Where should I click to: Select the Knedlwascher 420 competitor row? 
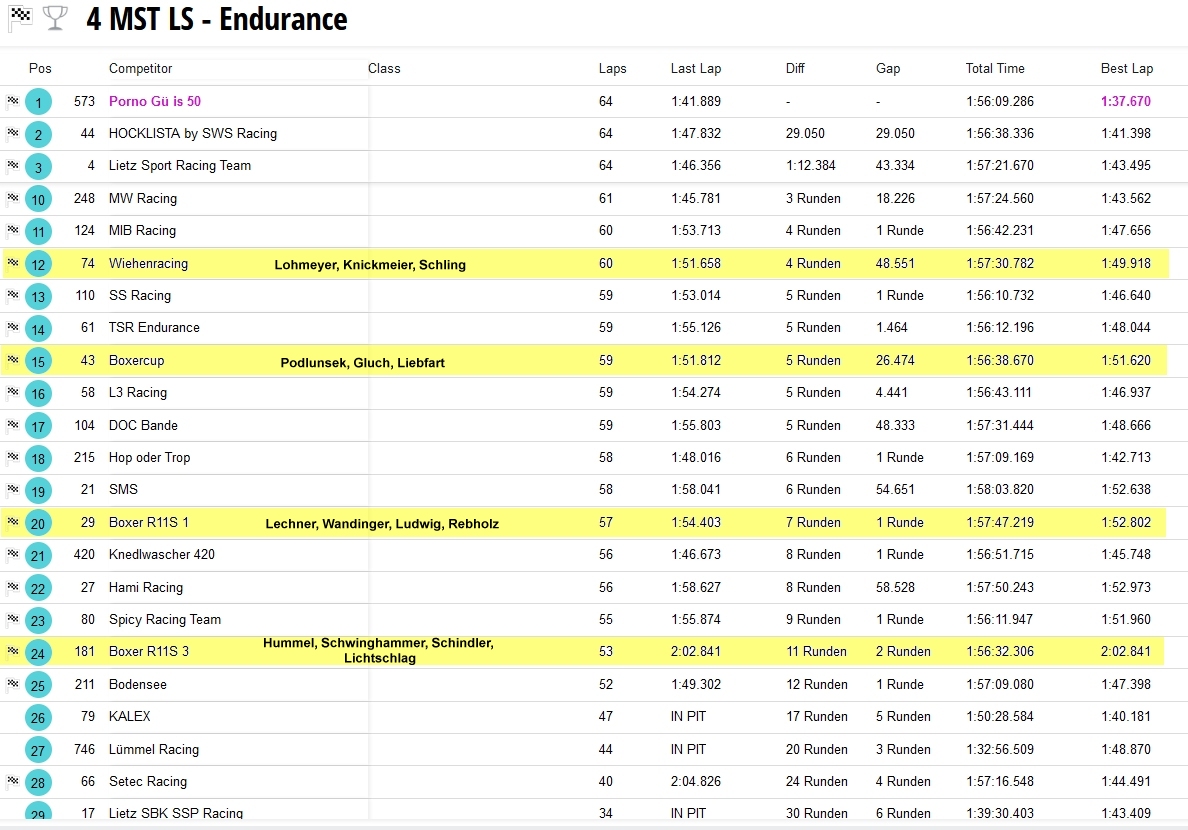[161, 555]
